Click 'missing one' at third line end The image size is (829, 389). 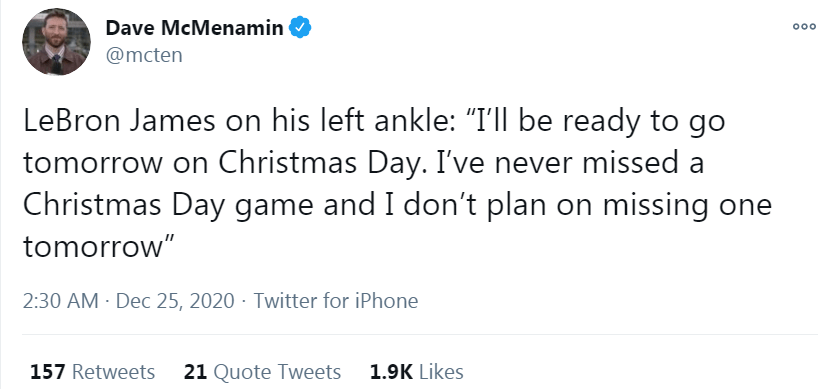(687, 206)
